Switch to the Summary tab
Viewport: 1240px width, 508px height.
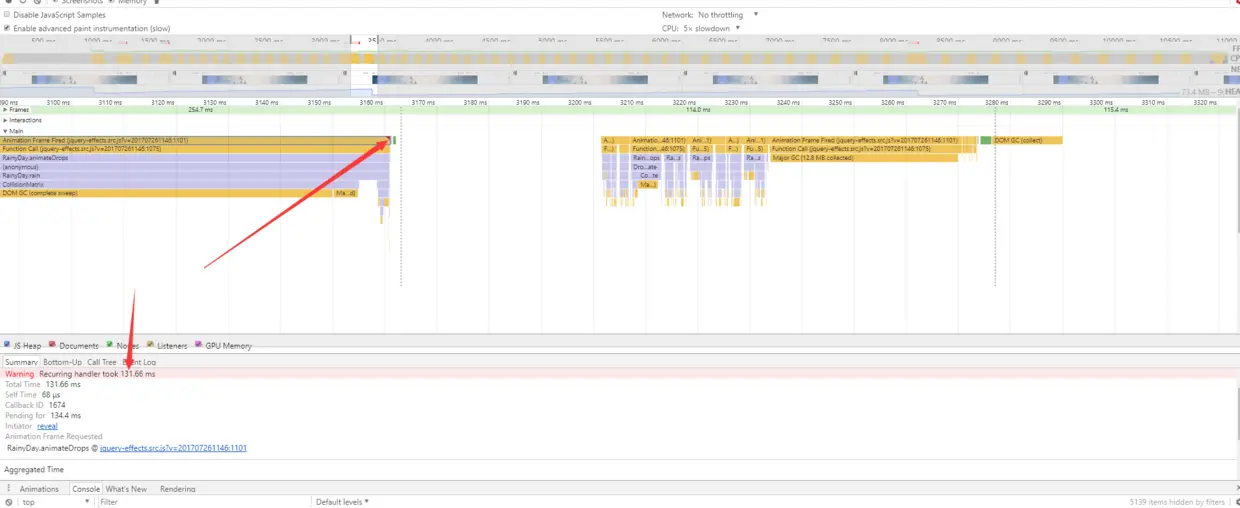coord(20,362)
